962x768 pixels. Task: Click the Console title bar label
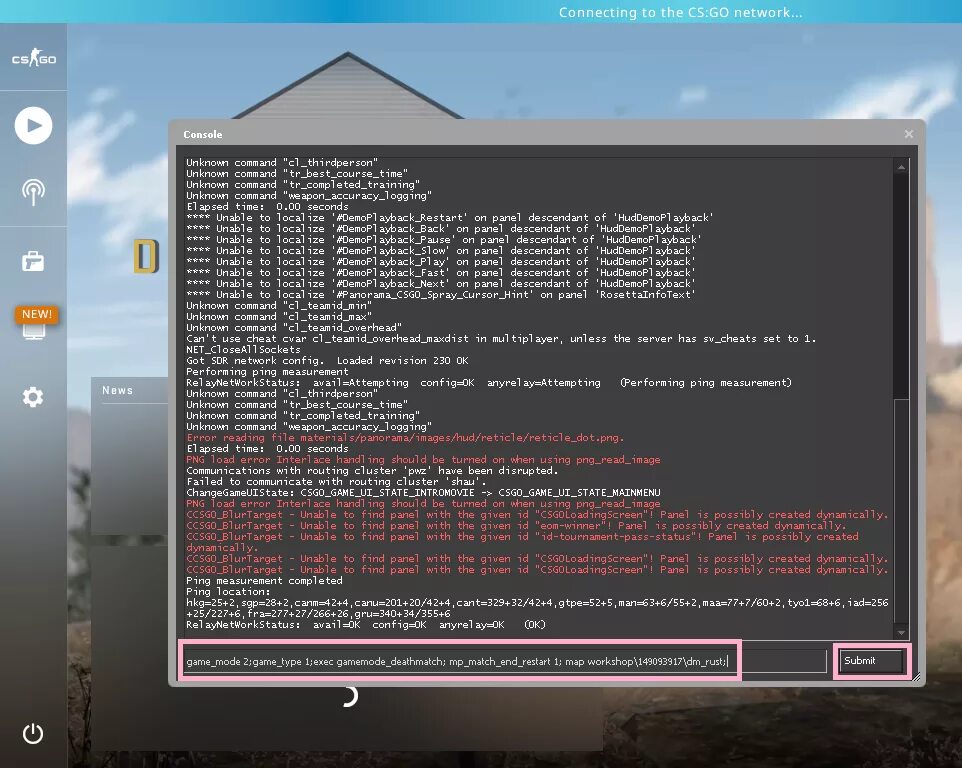click(202, 134)
